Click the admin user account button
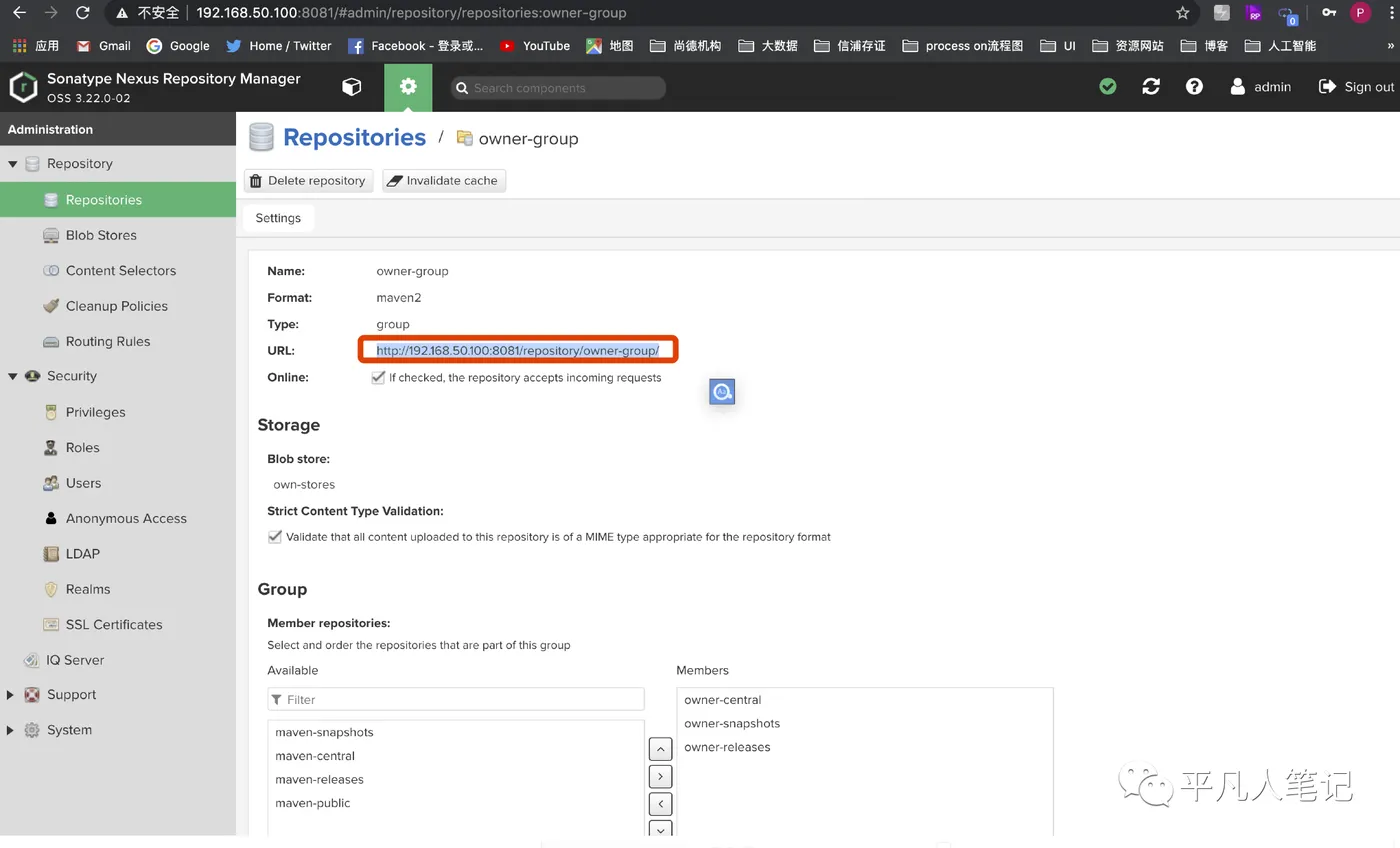Viewport: 1400px width, 848px height. point(1260,87)
